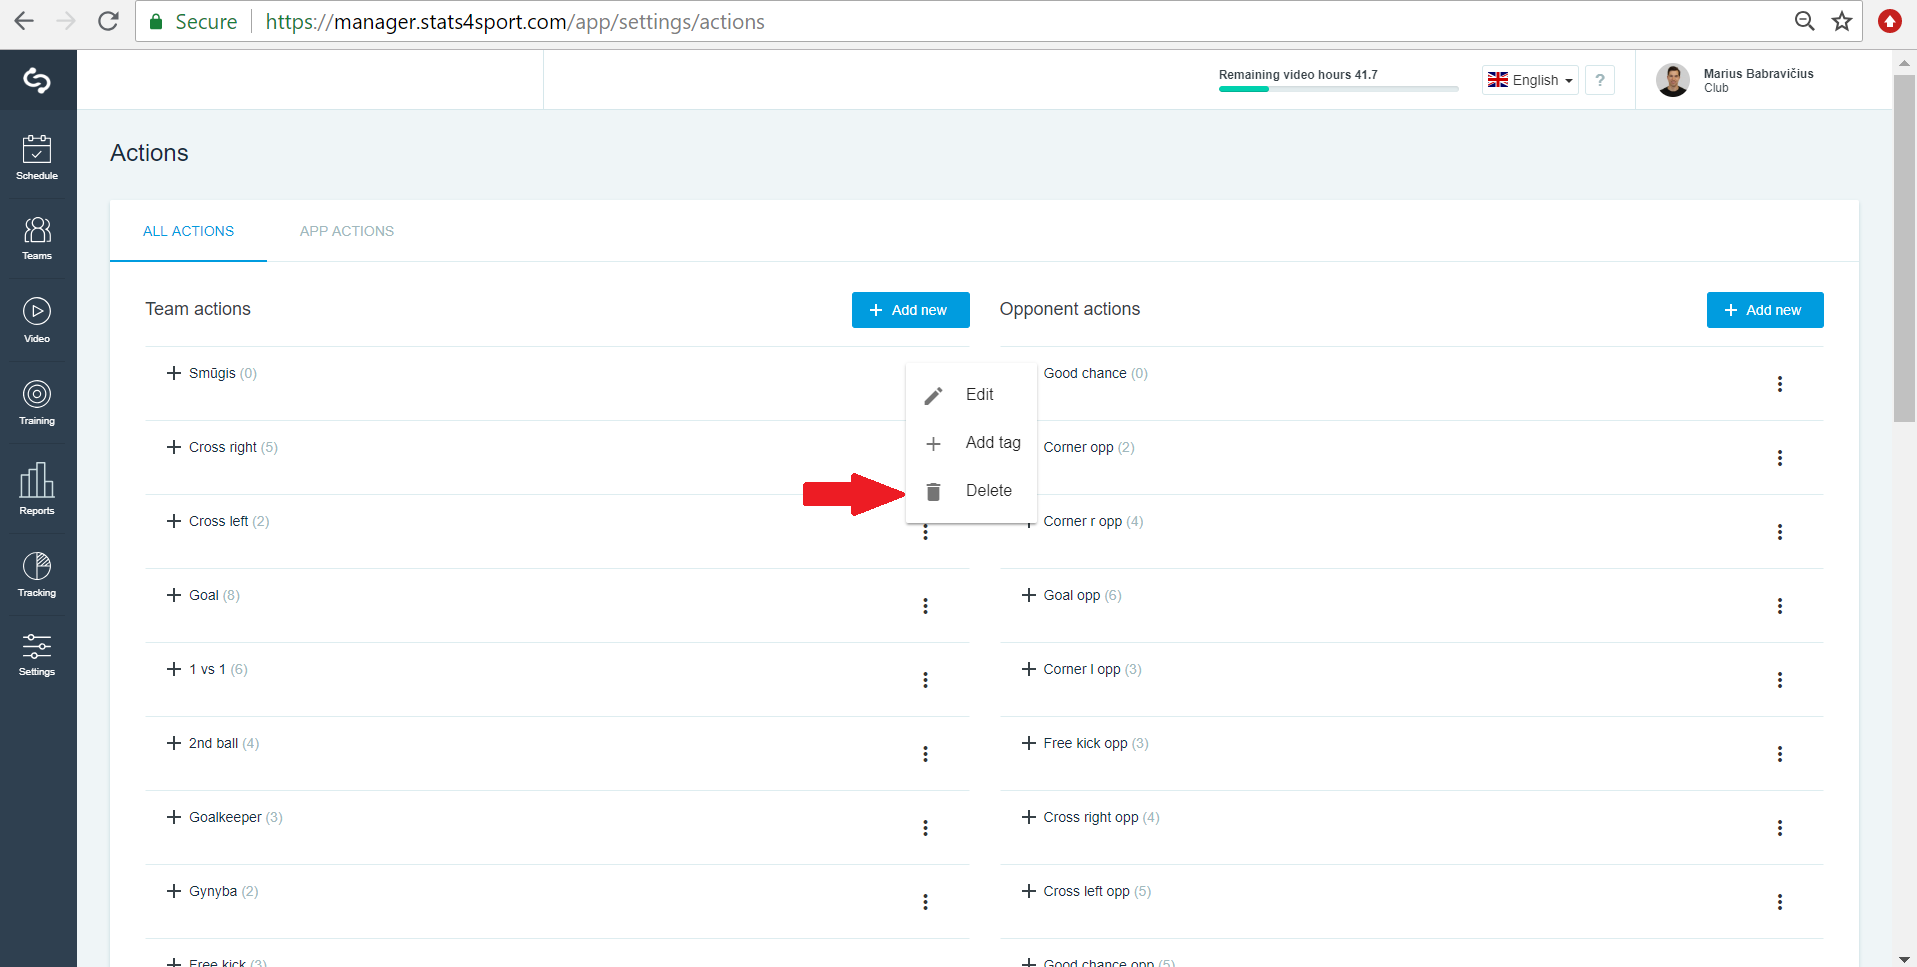Click the browser zoom magnifier icon
This screenshot has width=1917, height=967.
point(1805,21)
